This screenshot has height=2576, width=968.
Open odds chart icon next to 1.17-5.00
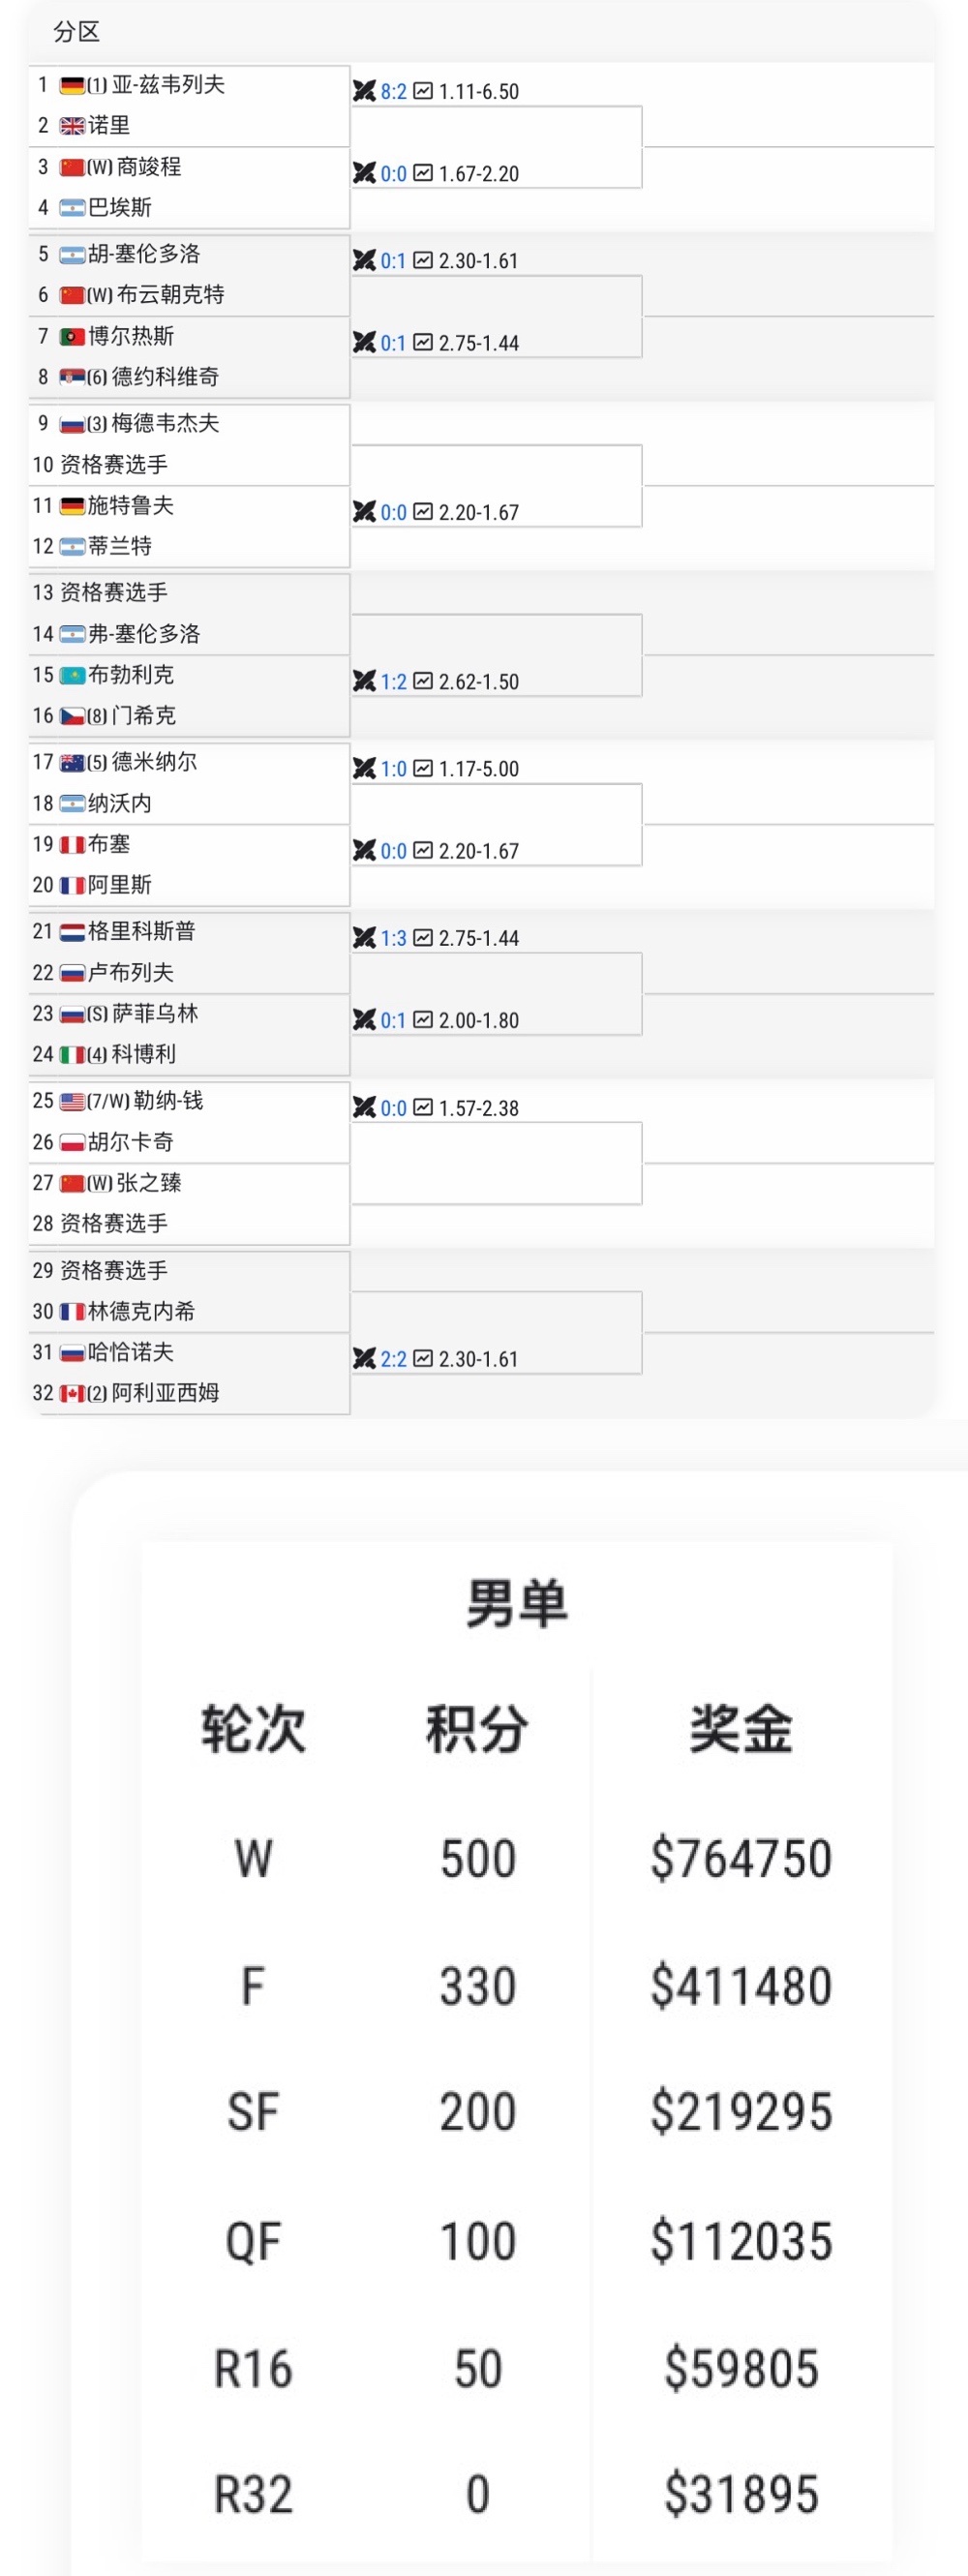(x=423, y=768)
